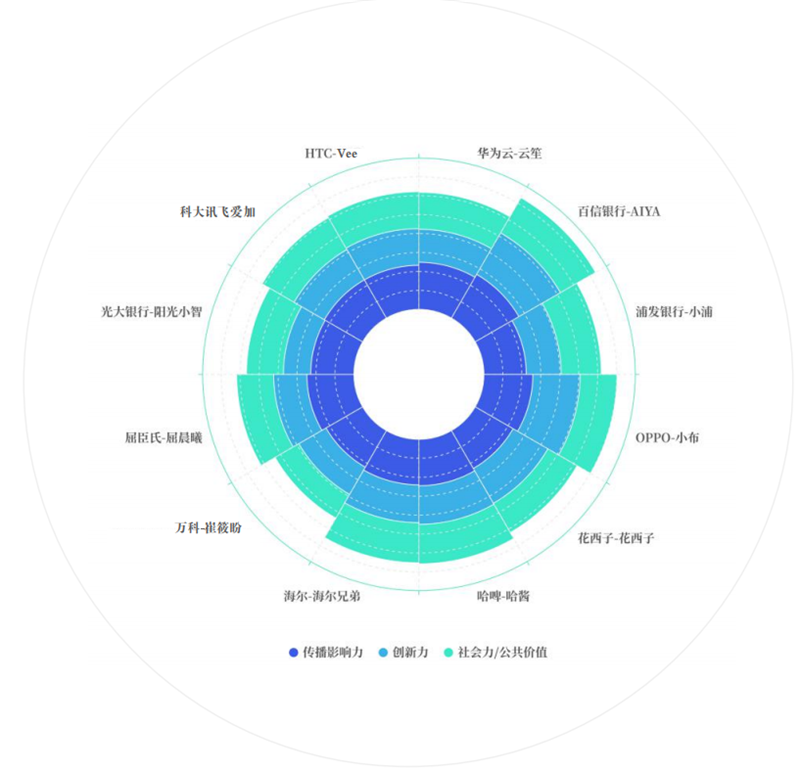Screen dimensions: 800x770
Task: Click the dark blue inner segment for 华为云-云笙
Action: [x=443, y=287]
